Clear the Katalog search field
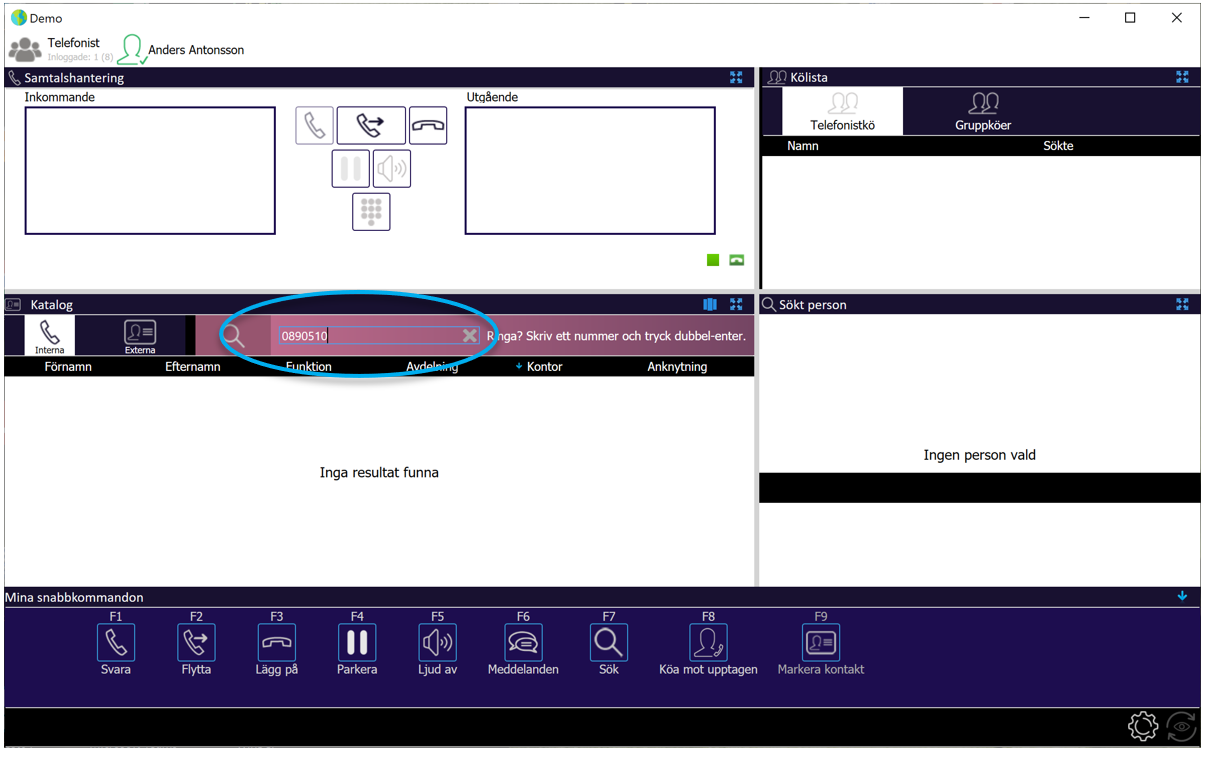Viewport: 1206px width, 759px height. 469,336
